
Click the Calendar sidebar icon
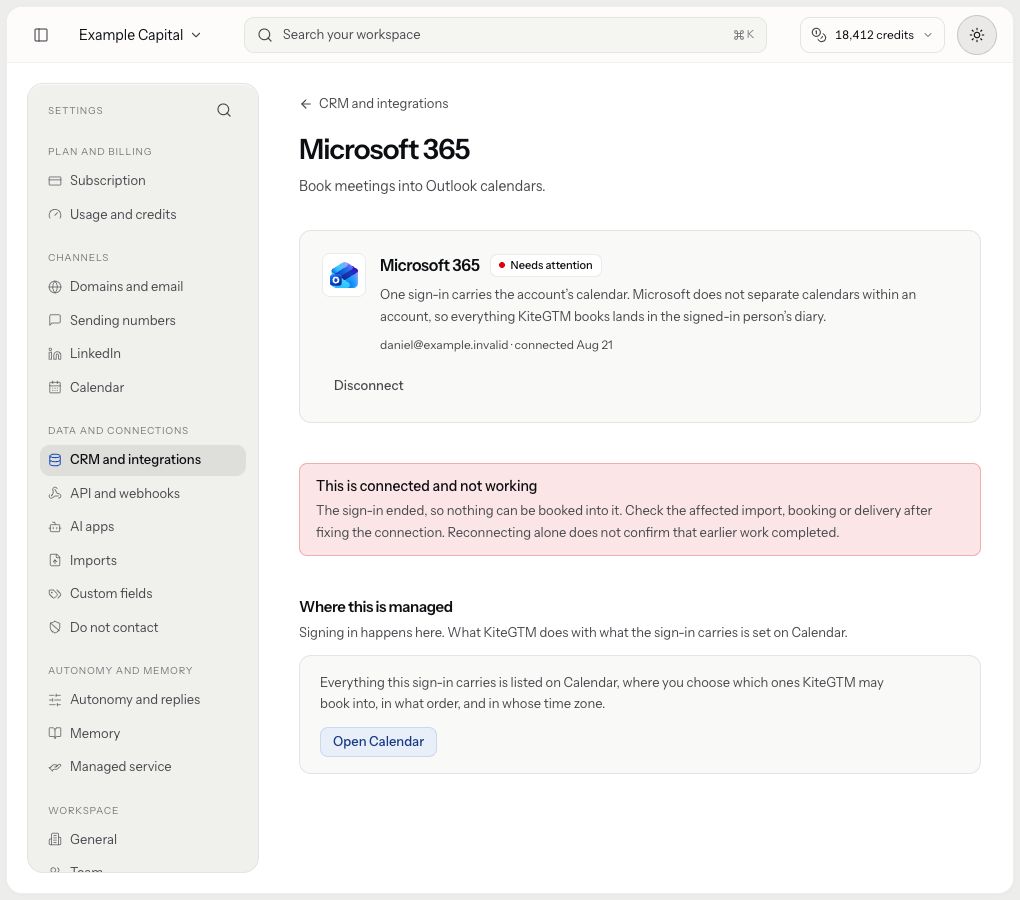click(55, 388)
